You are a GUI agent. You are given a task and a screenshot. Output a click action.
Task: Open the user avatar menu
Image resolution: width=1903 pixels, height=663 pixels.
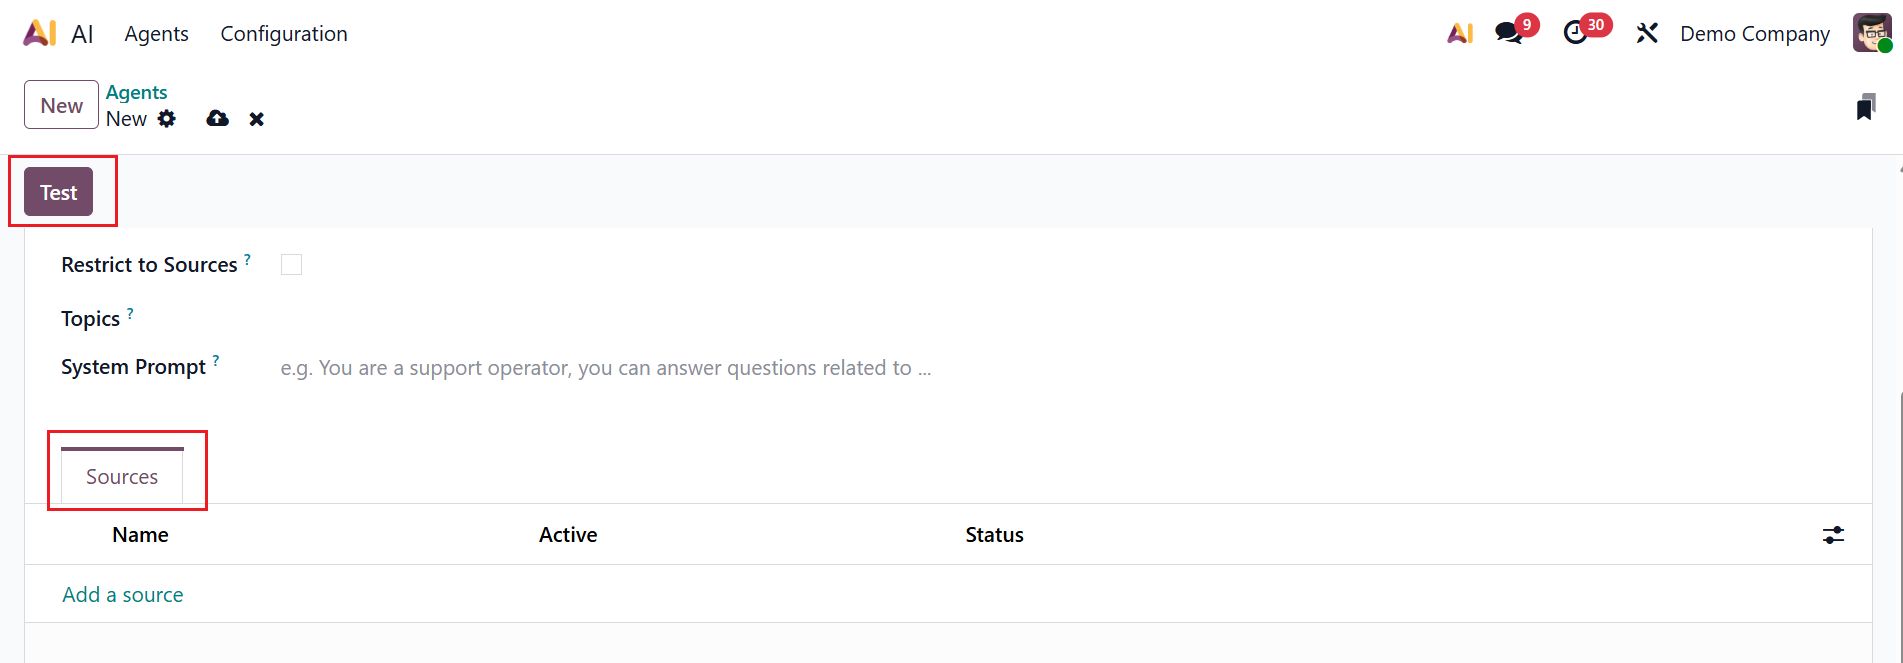coord(1871,33)
